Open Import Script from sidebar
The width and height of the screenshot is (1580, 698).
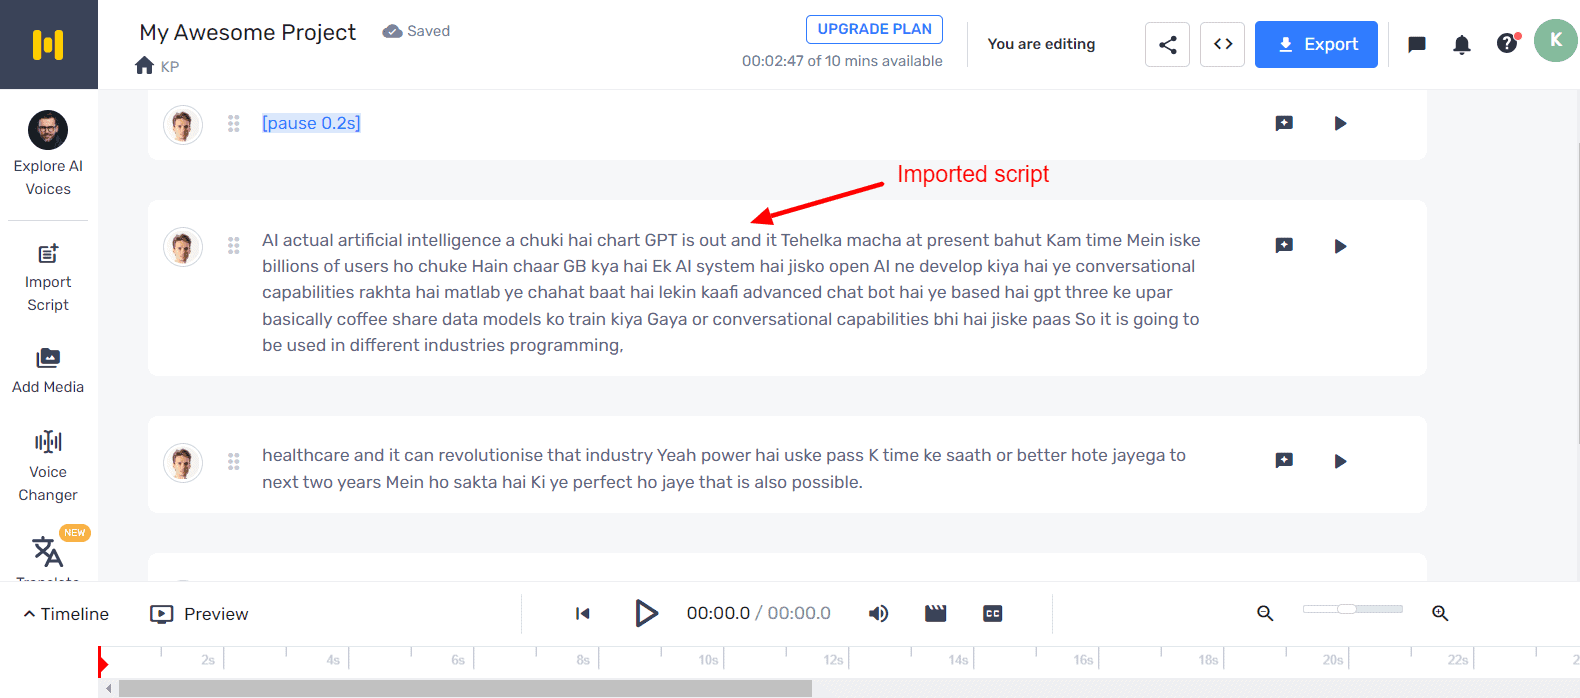pyautogui.click(x=48, y=278)
